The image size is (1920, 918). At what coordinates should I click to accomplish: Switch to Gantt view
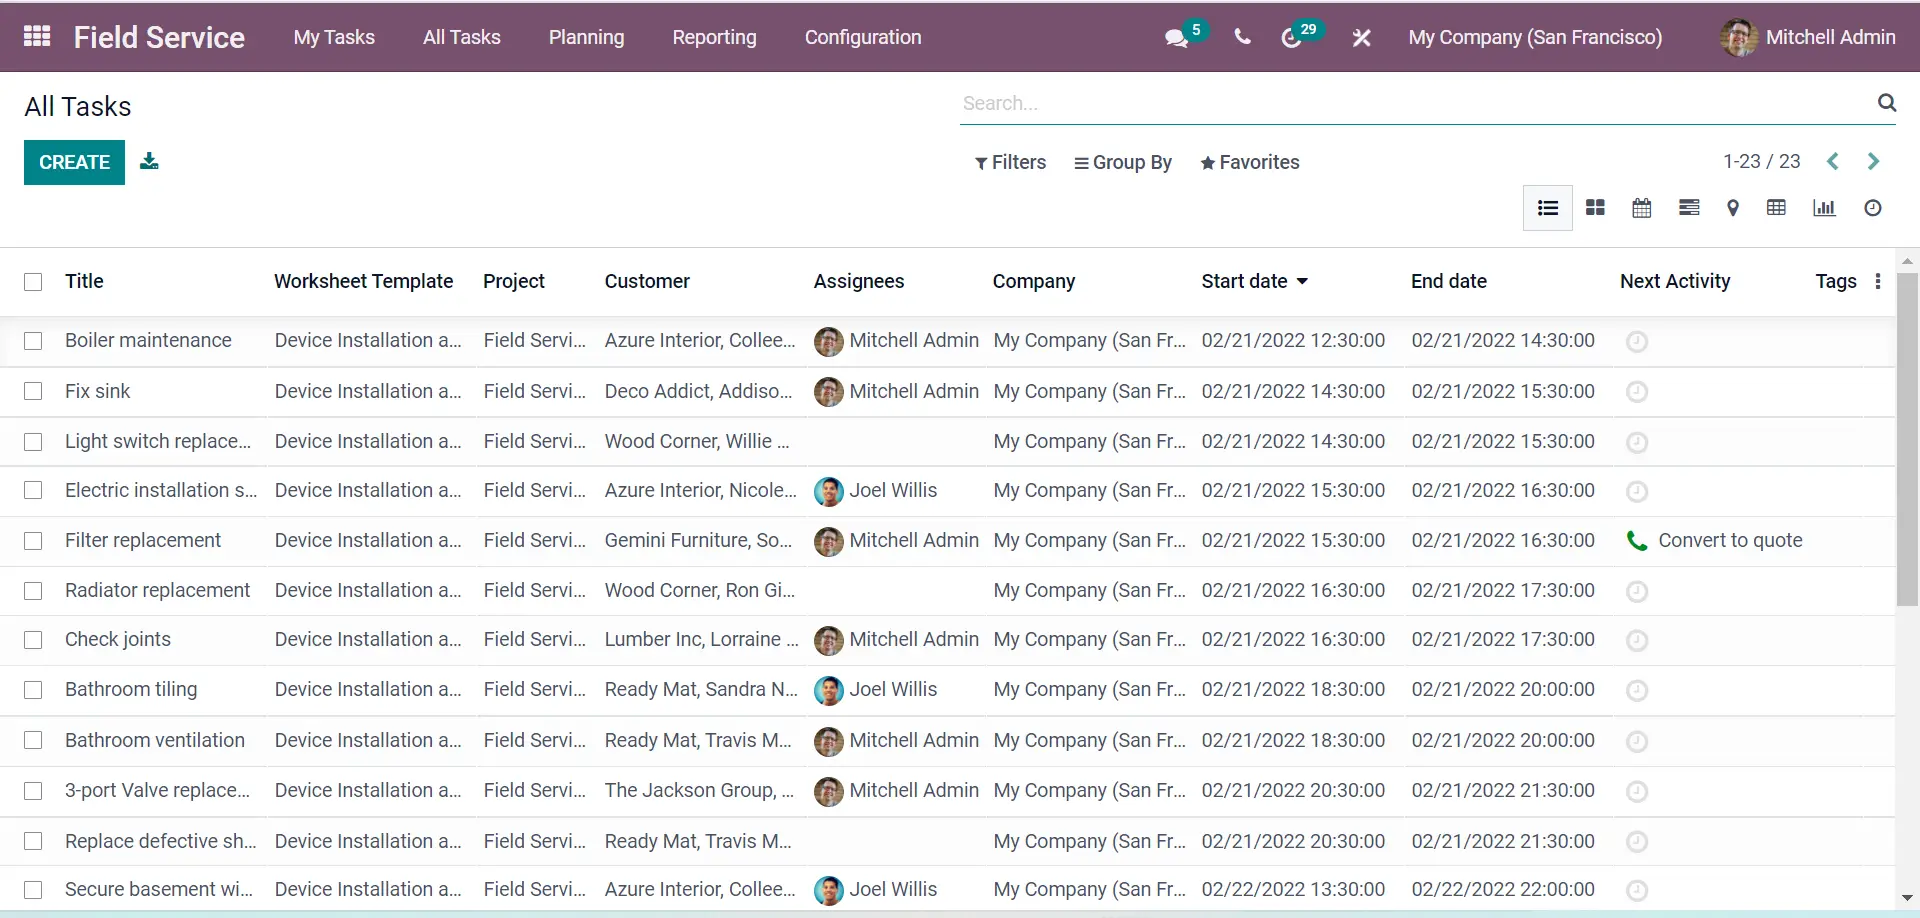[1689, 208]
